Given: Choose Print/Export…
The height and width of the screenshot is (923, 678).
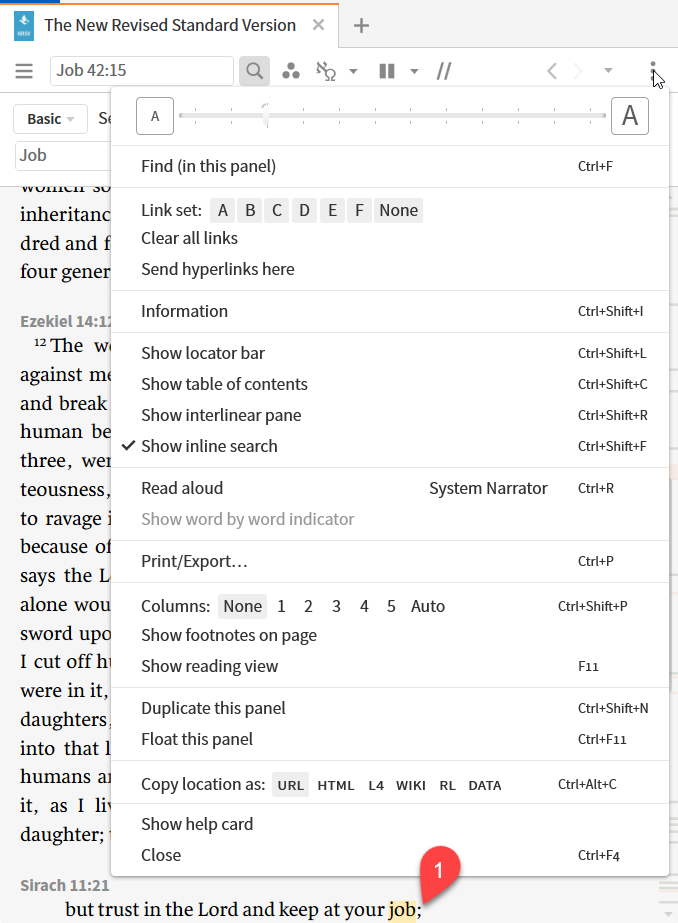Looking at the screenshot, I should [390, 562].
